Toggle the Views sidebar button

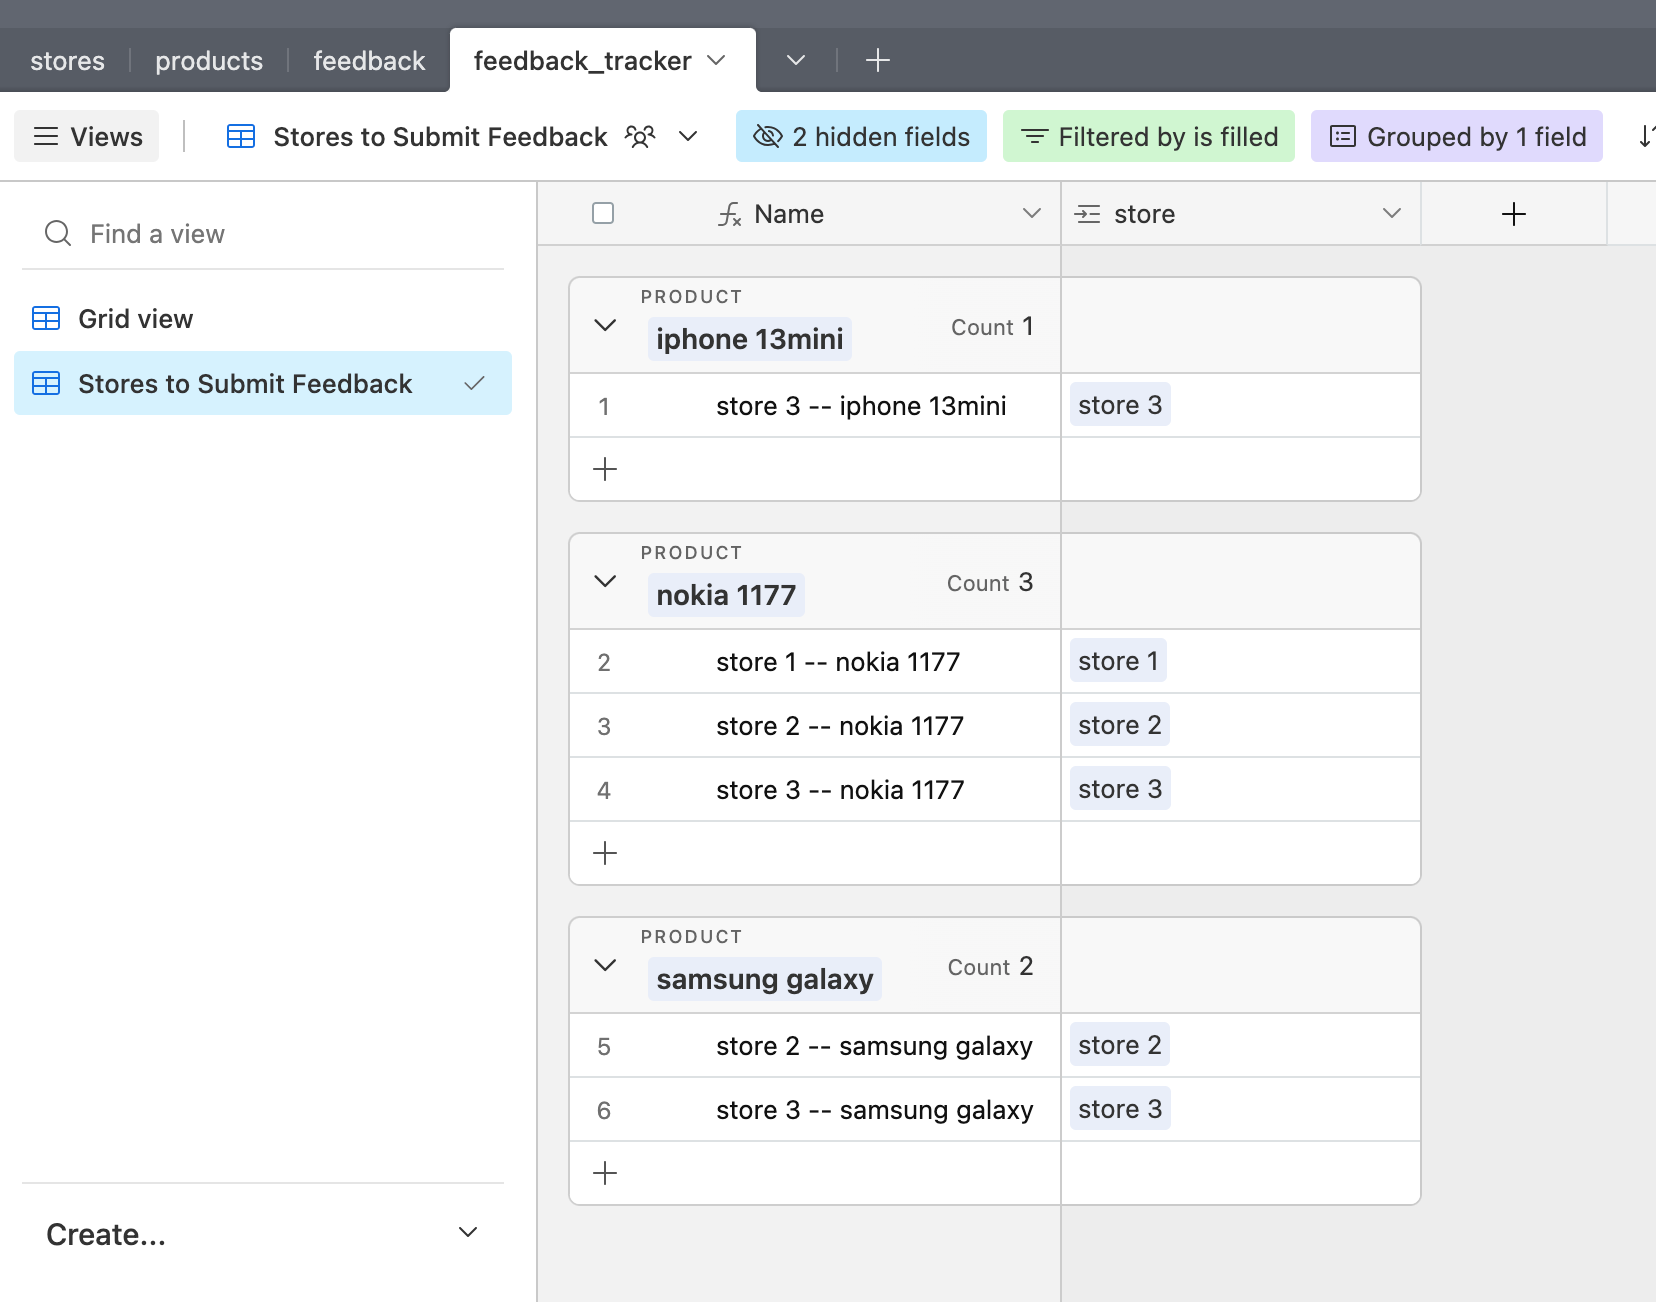(87, 136)
